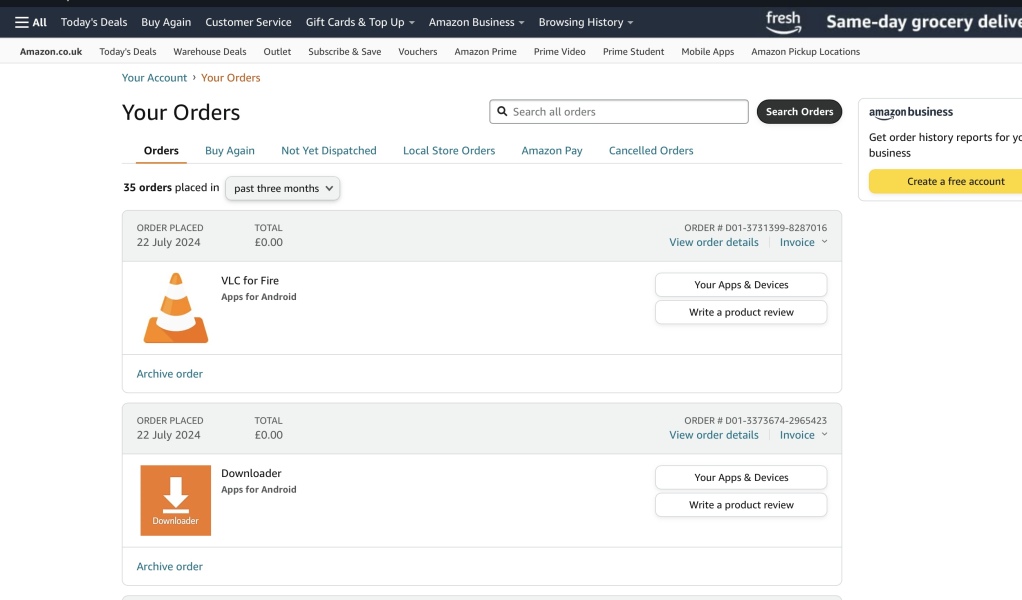Expand Gift Cards & Top Up dropdown

tap(360, 22)
